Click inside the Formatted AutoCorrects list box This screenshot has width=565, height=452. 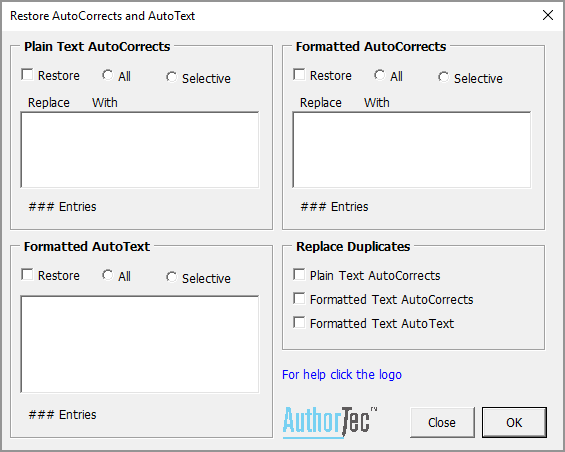[x=412, y=150]
